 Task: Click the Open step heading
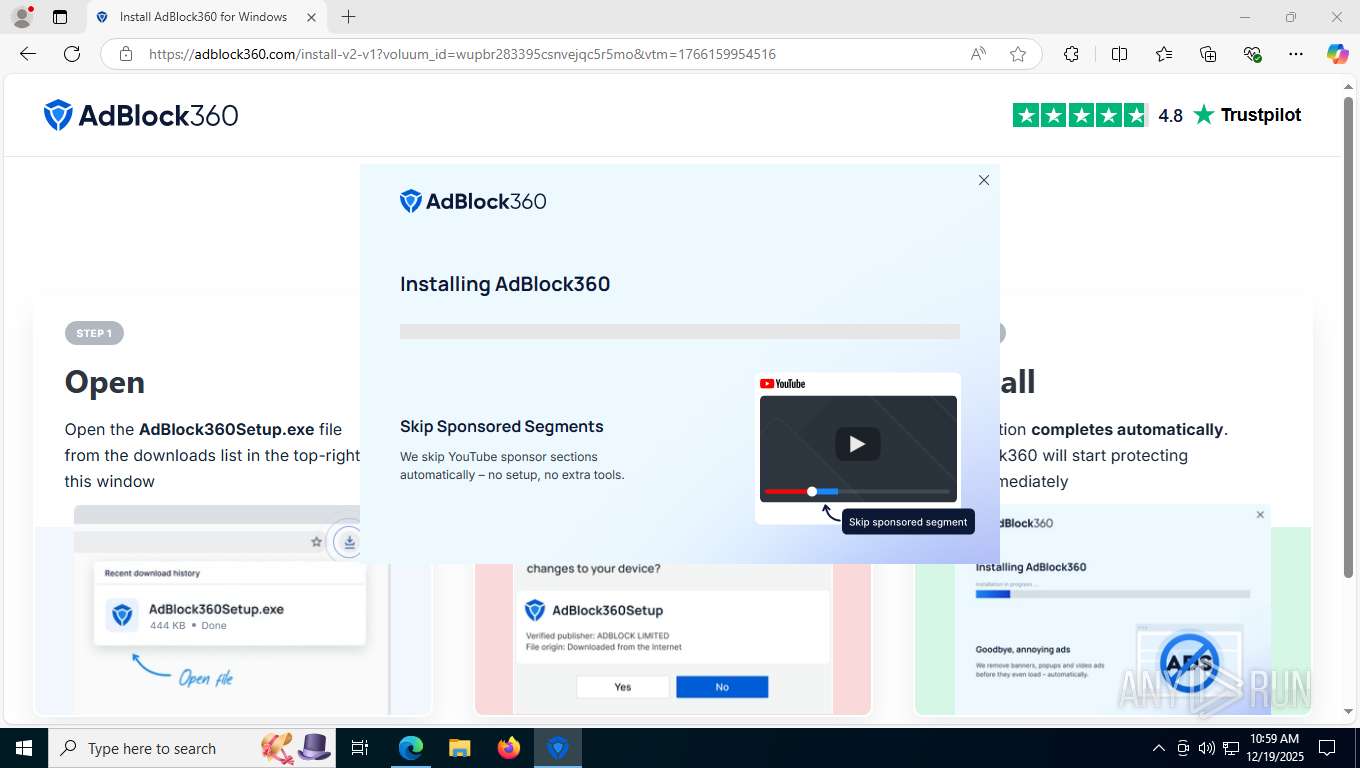click(x=105, y=382)
